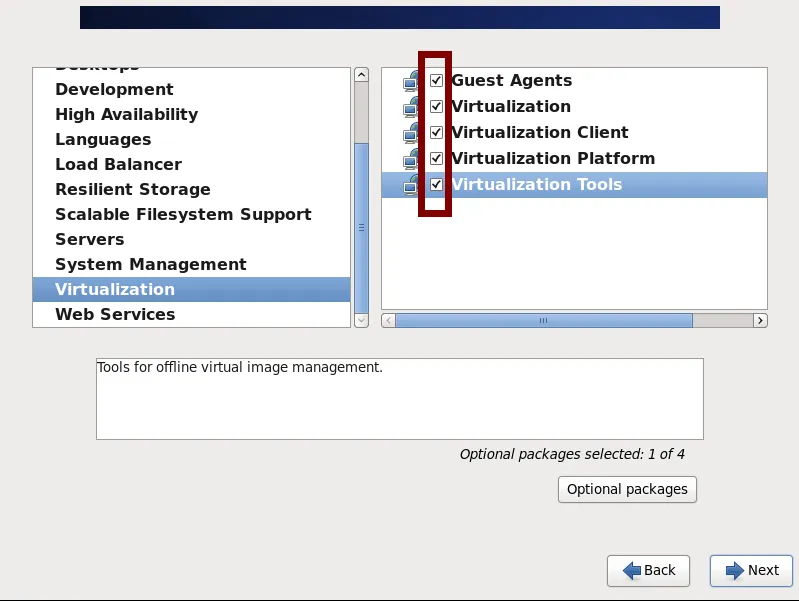Click the icon beside the Virtualization package
The image size is (799, 601).
(x=410, y=107)
